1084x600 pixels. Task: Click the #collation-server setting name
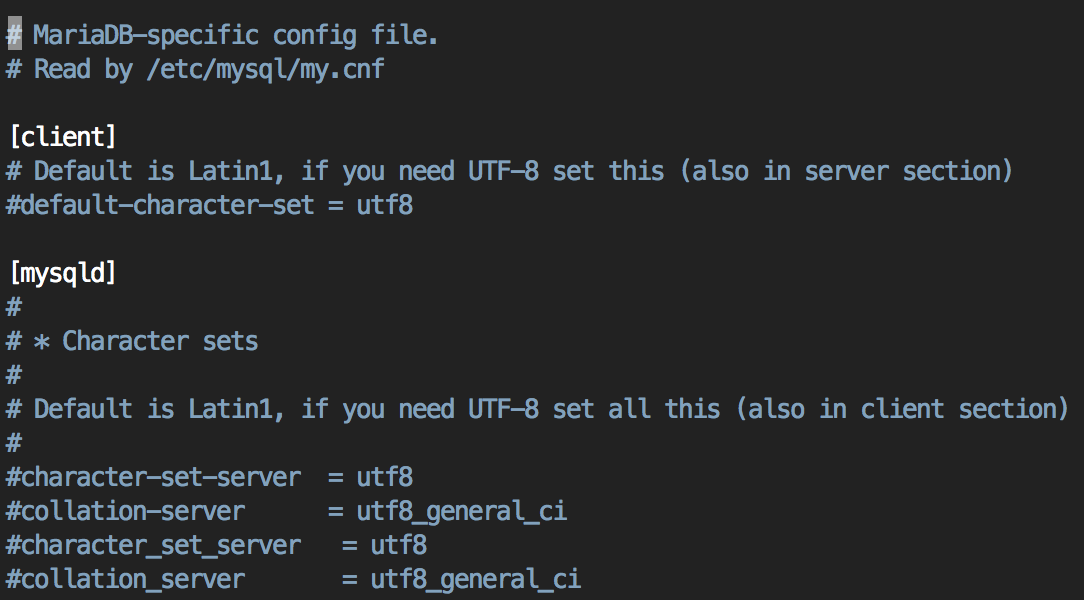tap(126, 512)
